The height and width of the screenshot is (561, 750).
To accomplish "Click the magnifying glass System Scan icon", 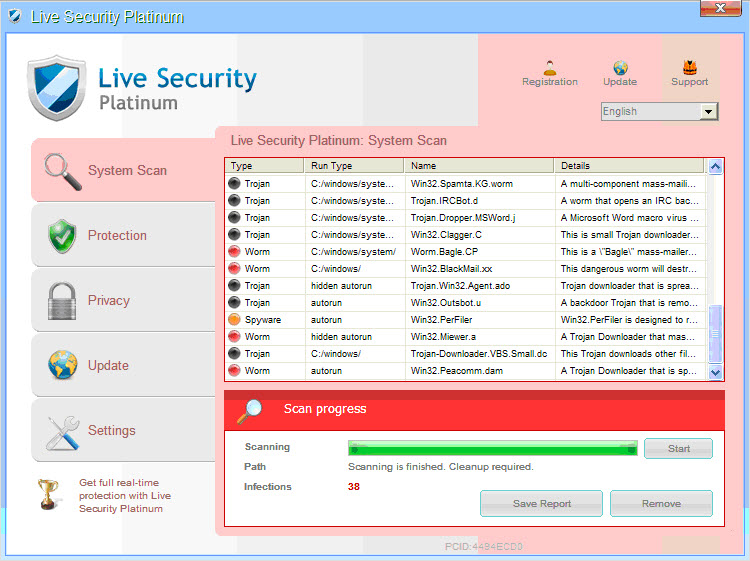I will click(62, 171).
